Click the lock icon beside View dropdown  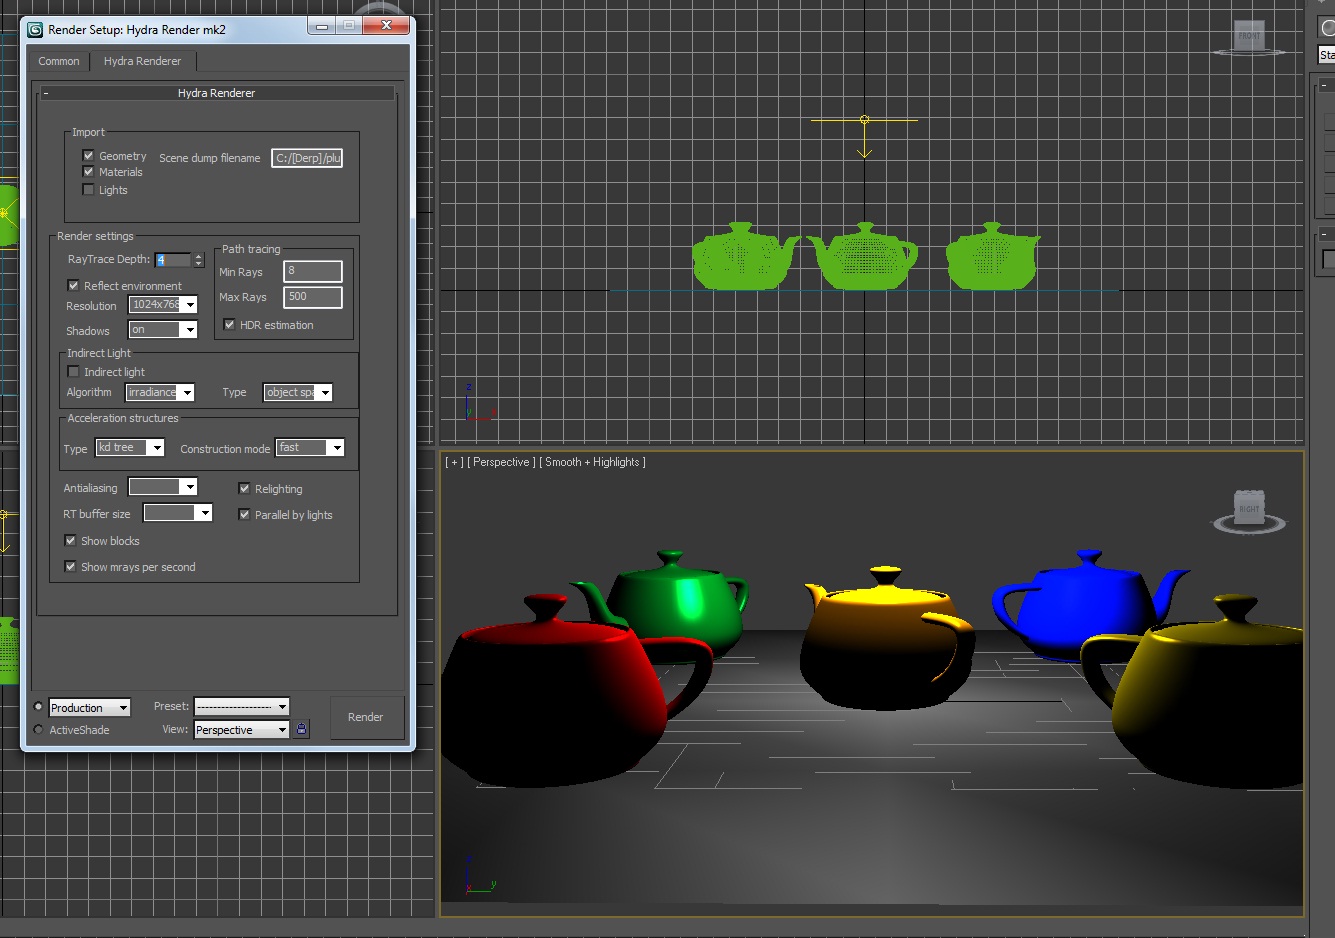[x=302, y=730]
